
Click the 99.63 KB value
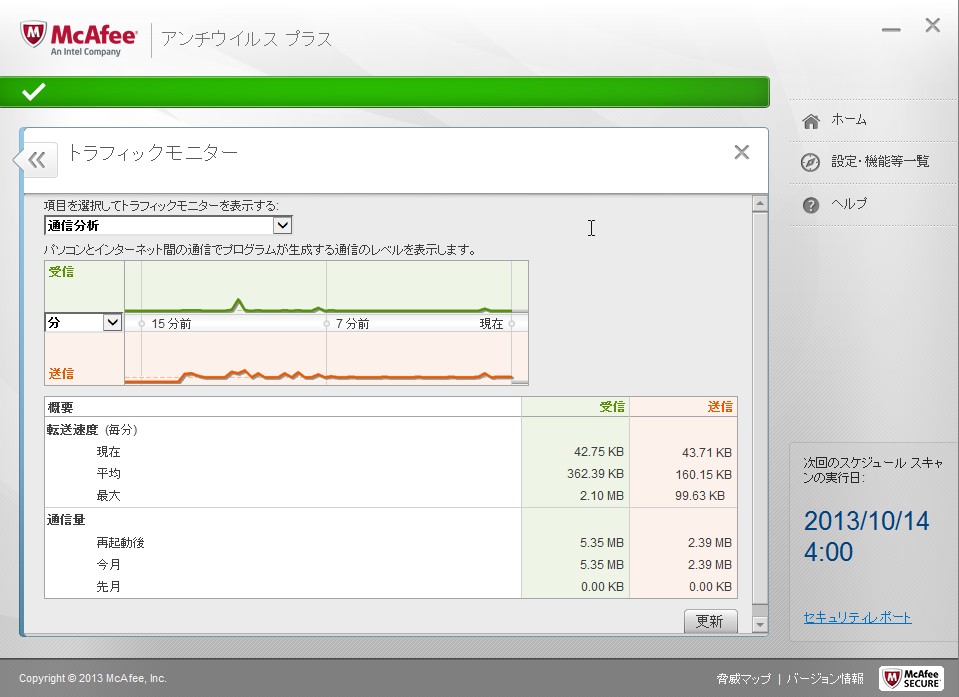pos(700,496)
